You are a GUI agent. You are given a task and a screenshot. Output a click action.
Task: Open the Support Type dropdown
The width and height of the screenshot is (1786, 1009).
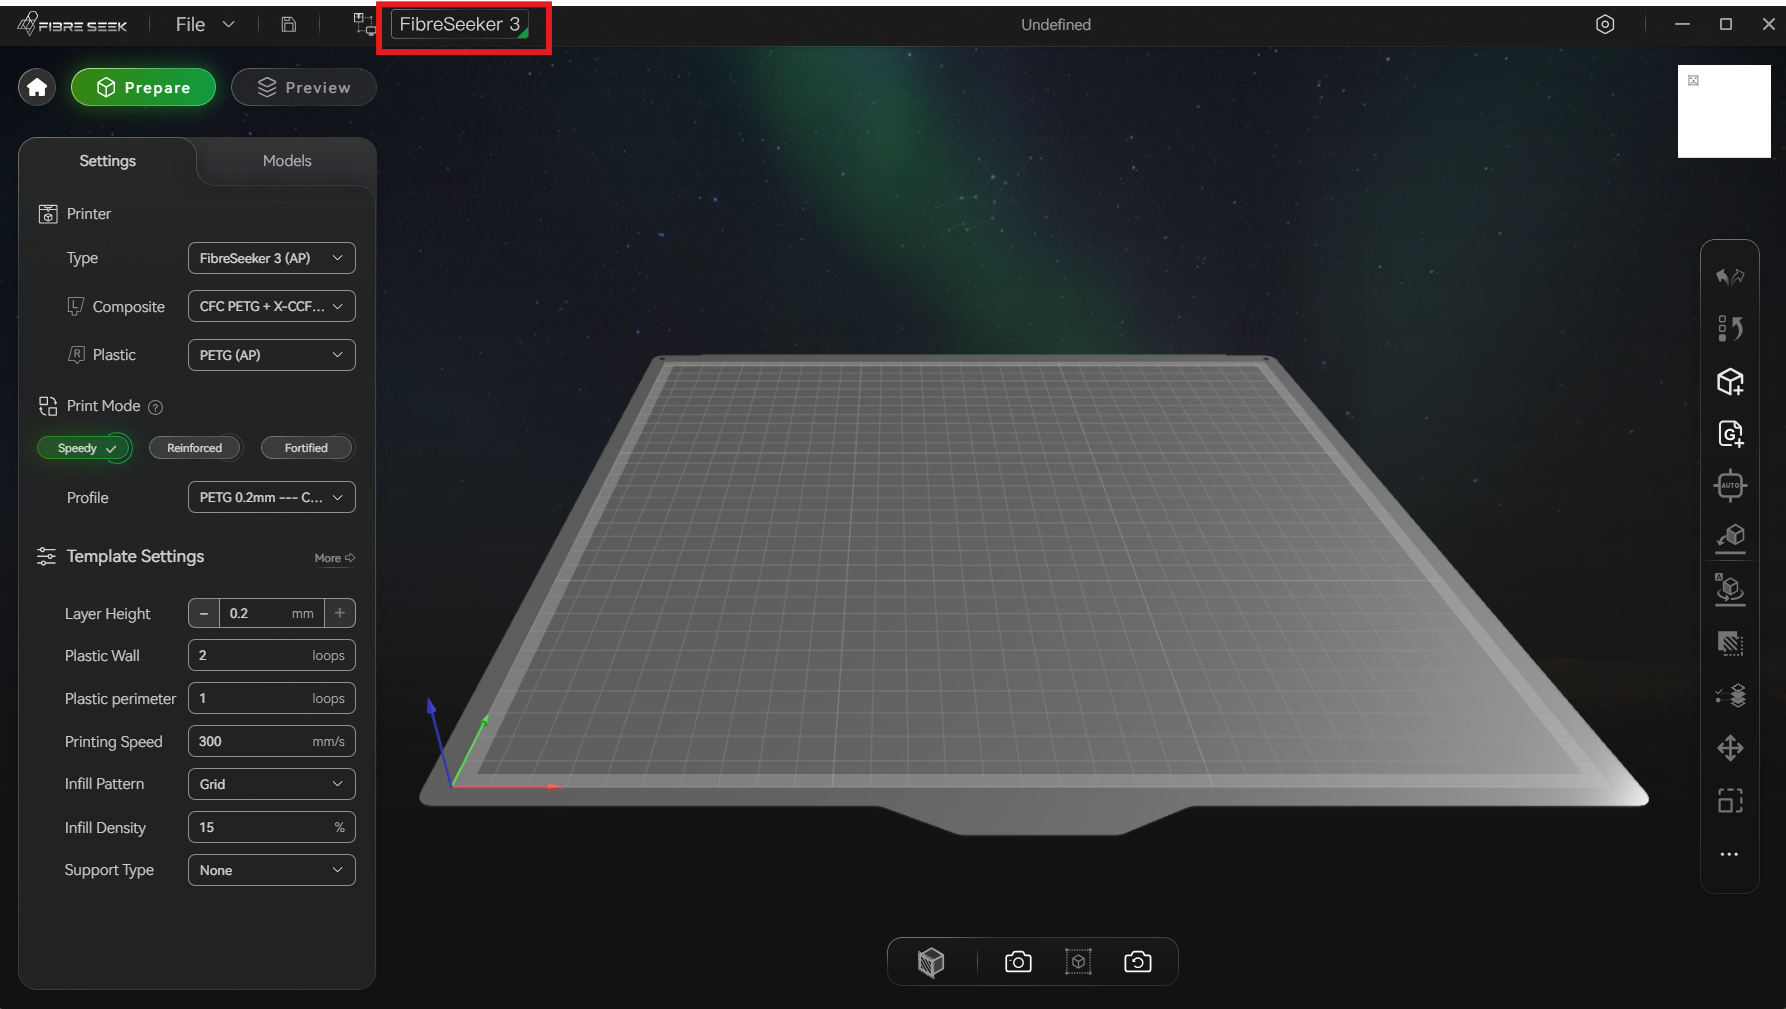pos(272,870)
